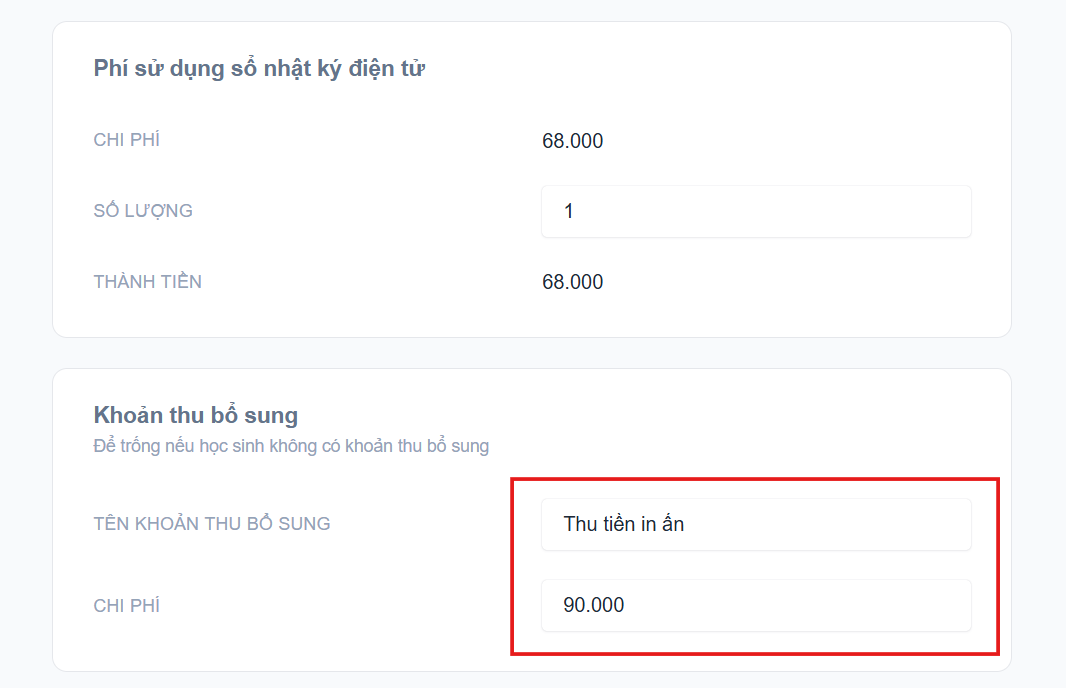Viewport: 1066px width, 688px height.
Task: Click the cost field containing 90.000
Action: [x=755, y=605]
